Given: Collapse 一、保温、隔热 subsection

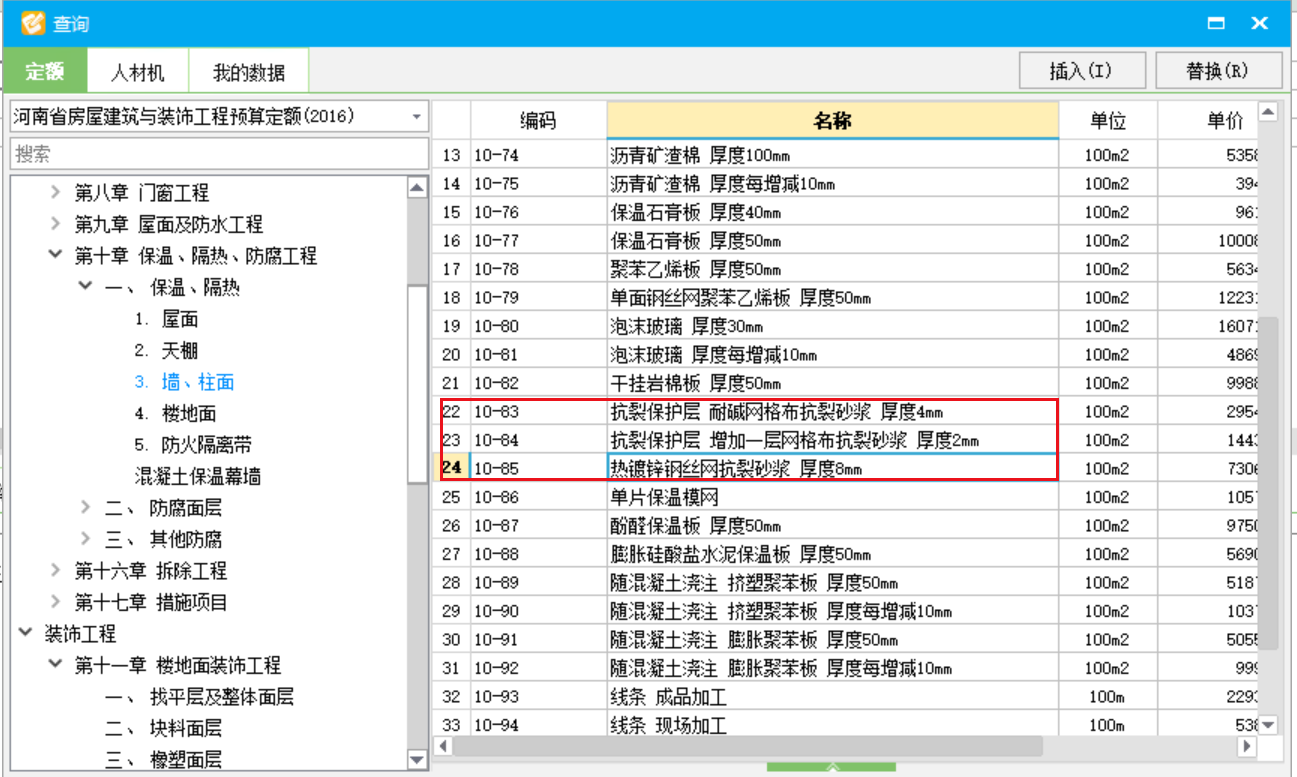Looking at the screenshot, I should point(85,288).
